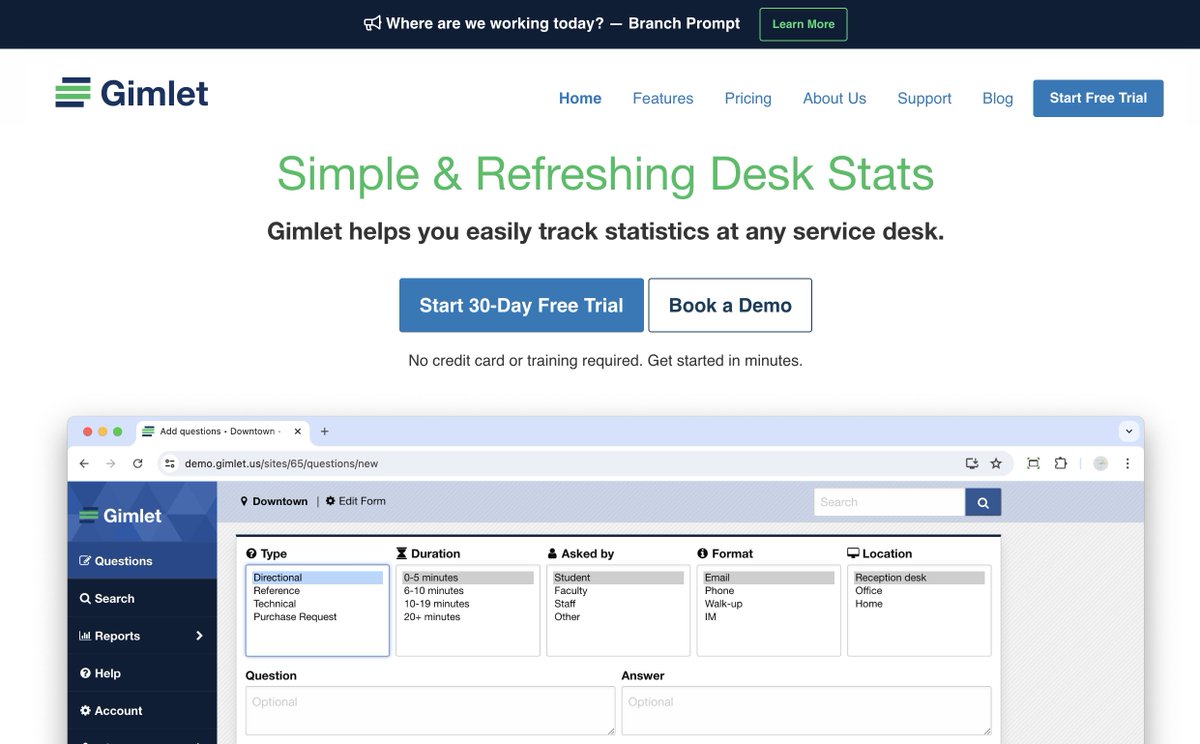Expand the Reports sidebar chevron
The height and width of the screenshot is (744, 1200).
coord(199,636)
